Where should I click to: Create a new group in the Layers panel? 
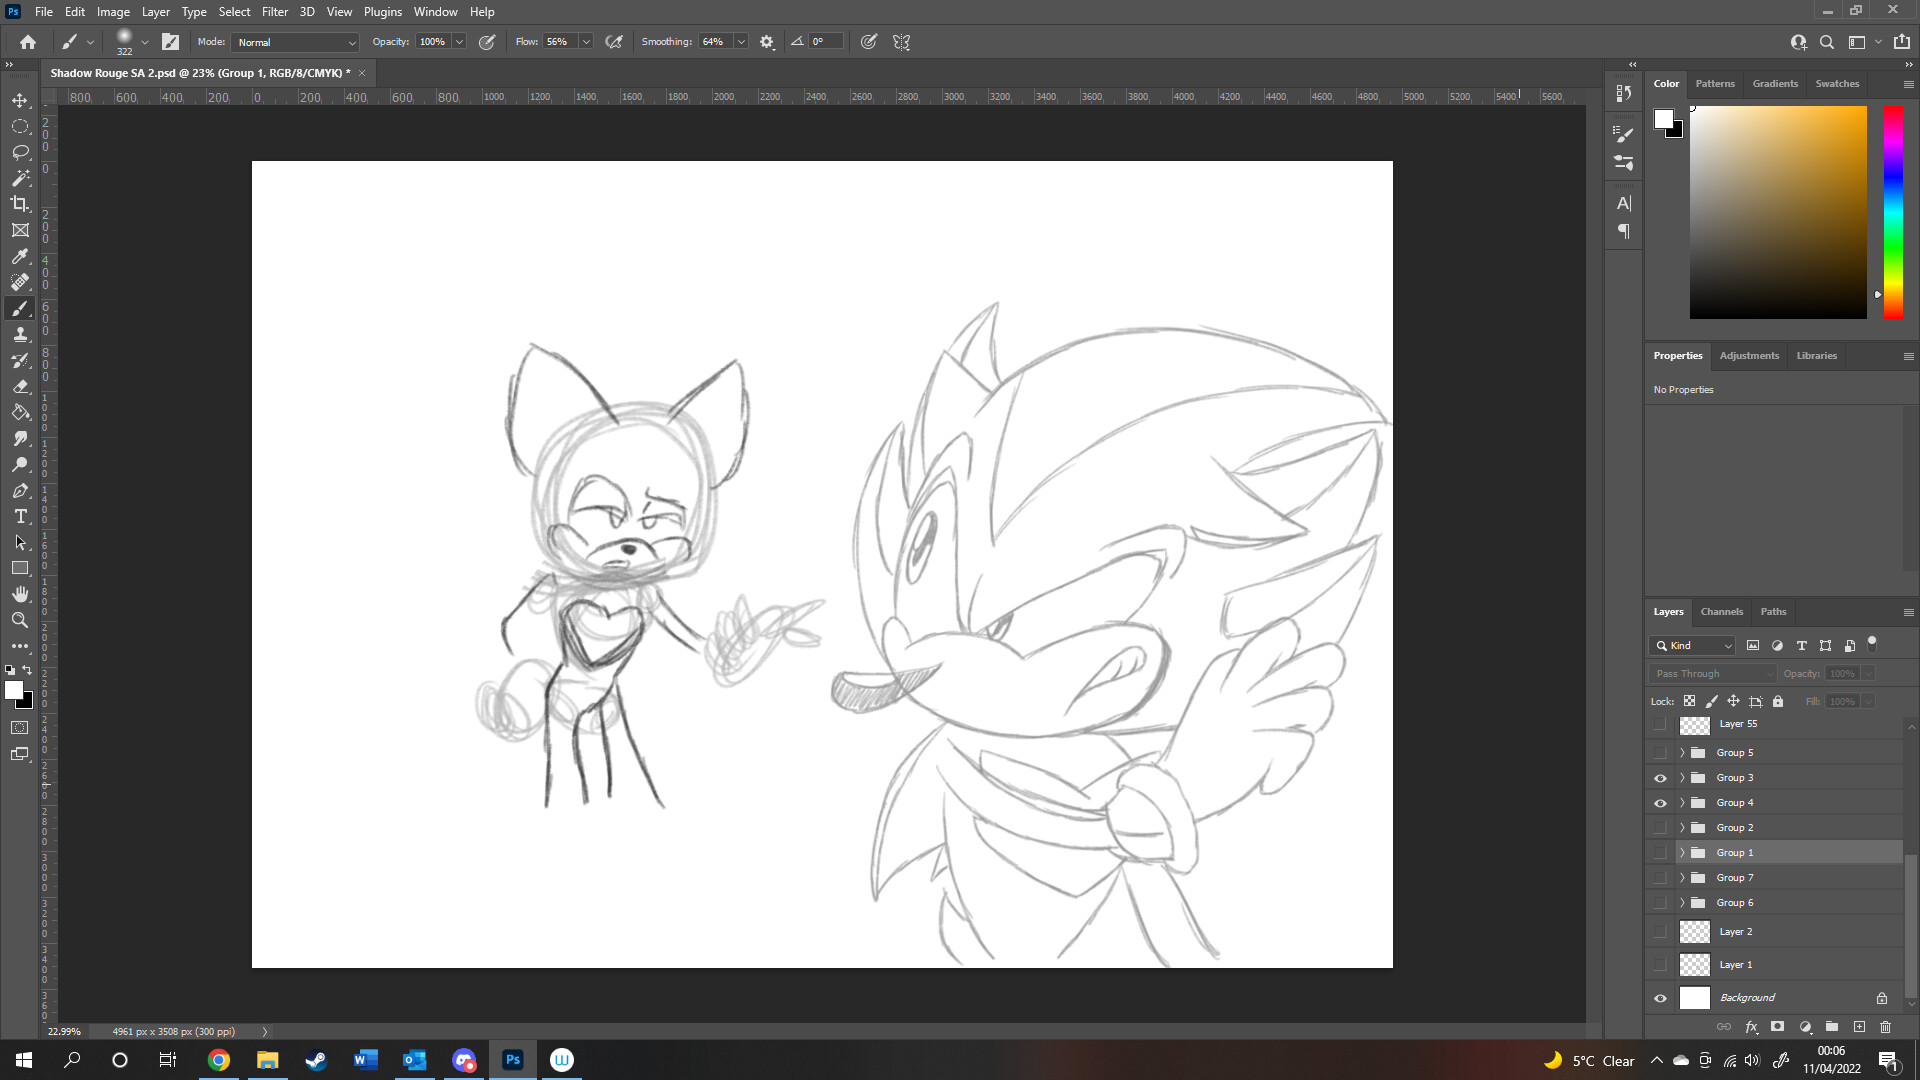pyautogui.click(x=1832, y=1027)
